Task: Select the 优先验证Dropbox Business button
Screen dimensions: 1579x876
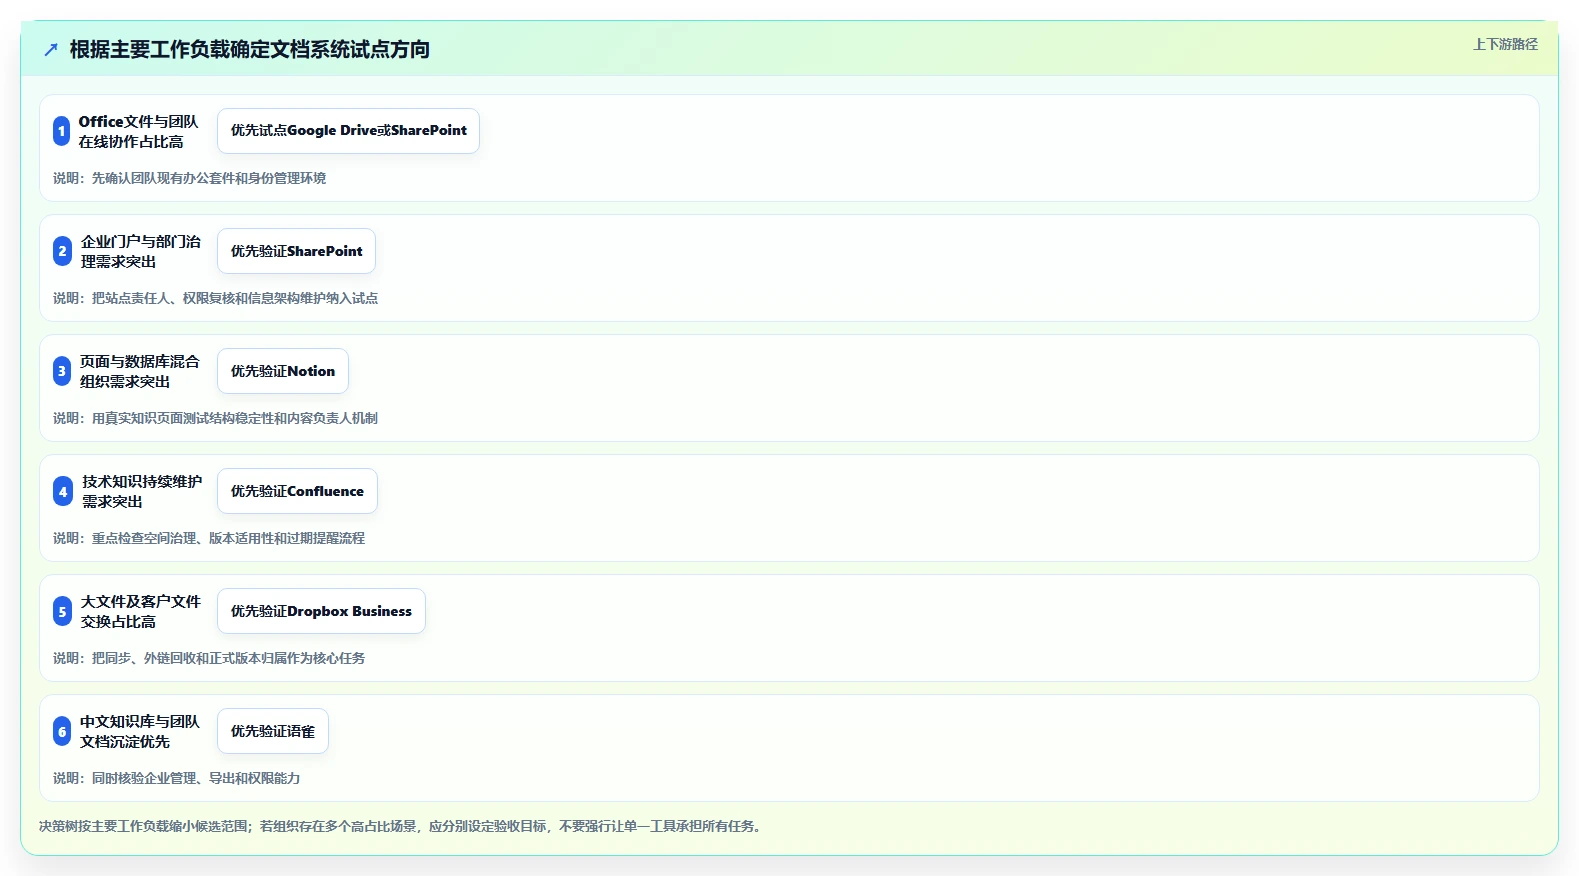Action: pos(321,611)
